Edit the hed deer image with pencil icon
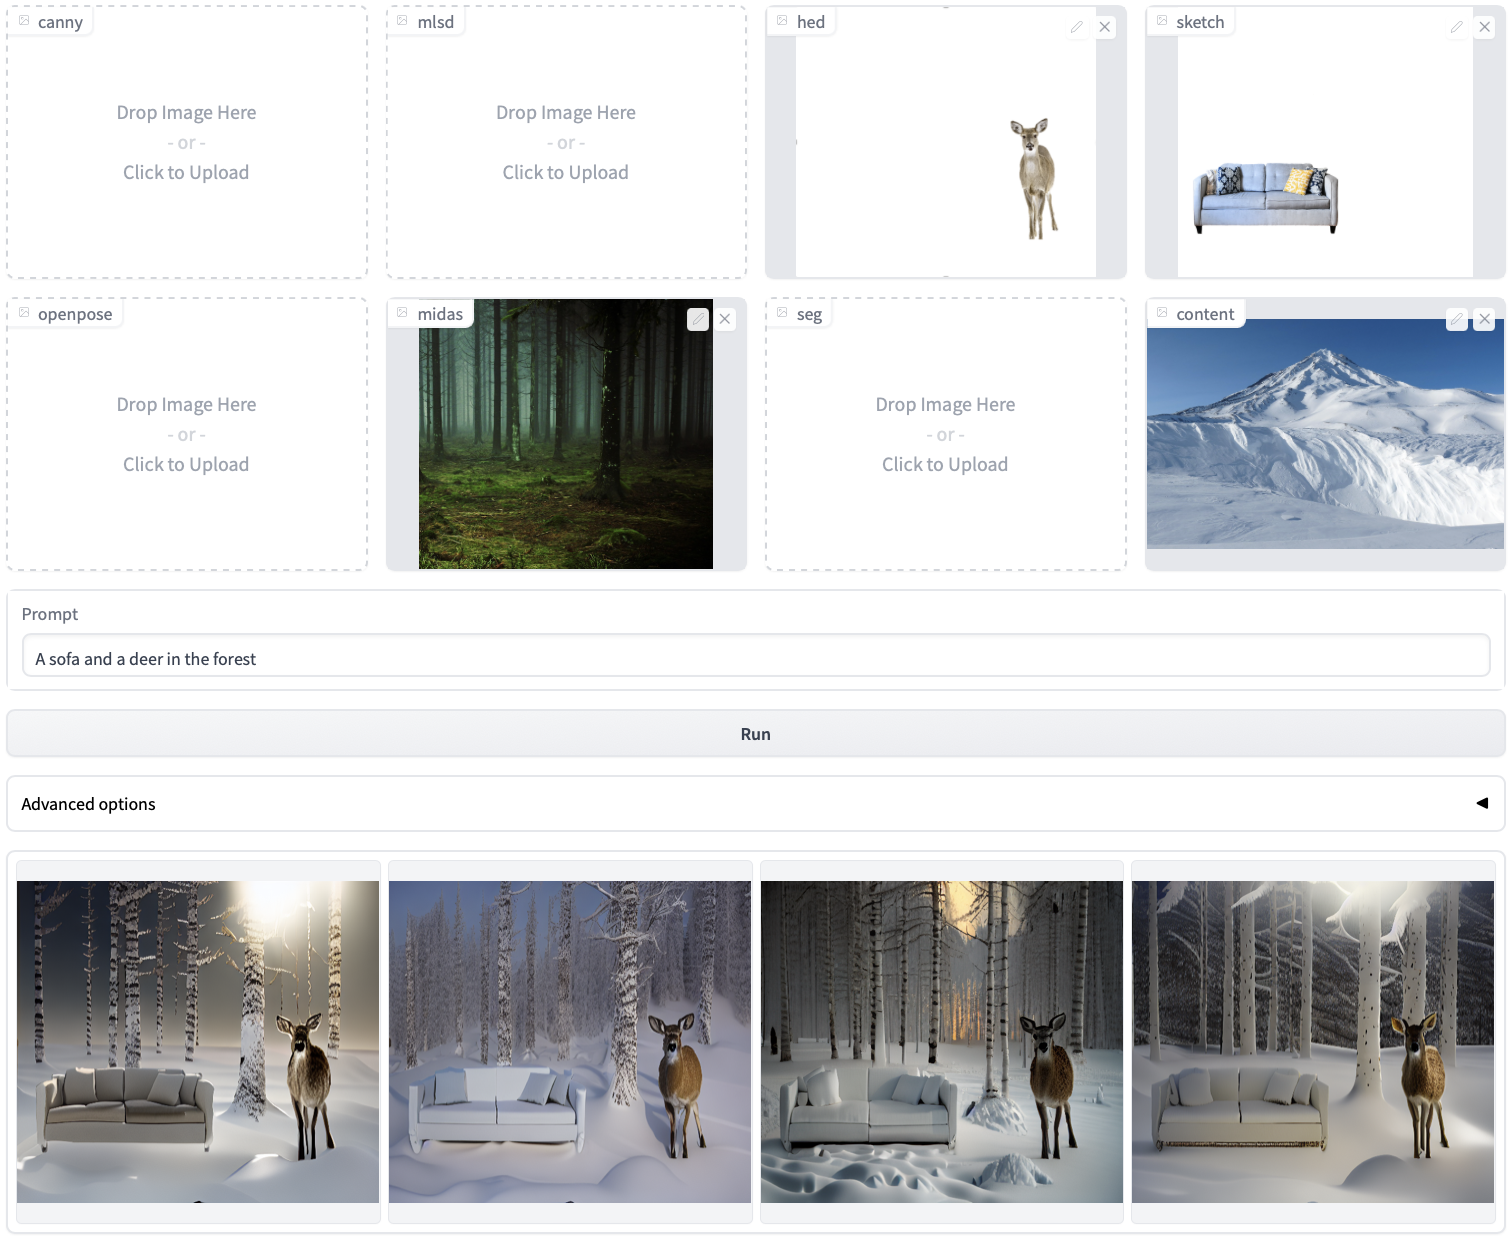1512x1240 pixels. [x=1077, y=27]
